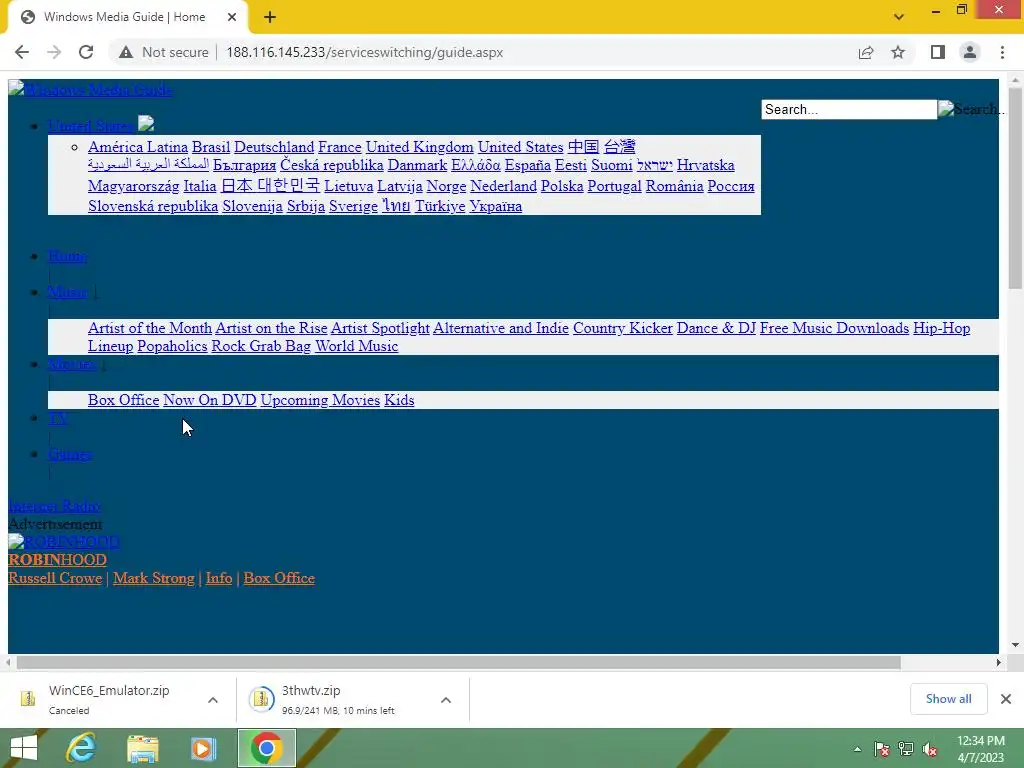The height and width of the screenshot is (768, 1024).
Task: Open Kids movies link
Action: tap(399, 400)
